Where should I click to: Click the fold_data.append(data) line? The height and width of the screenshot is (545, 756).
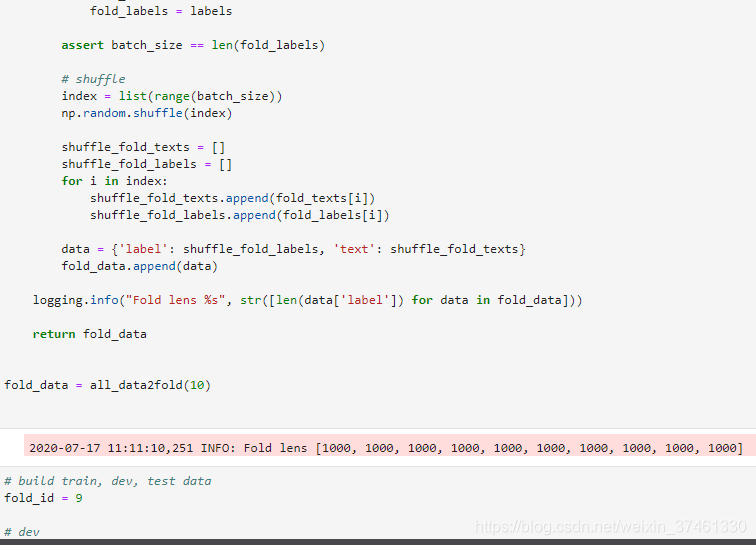(140, 266)
